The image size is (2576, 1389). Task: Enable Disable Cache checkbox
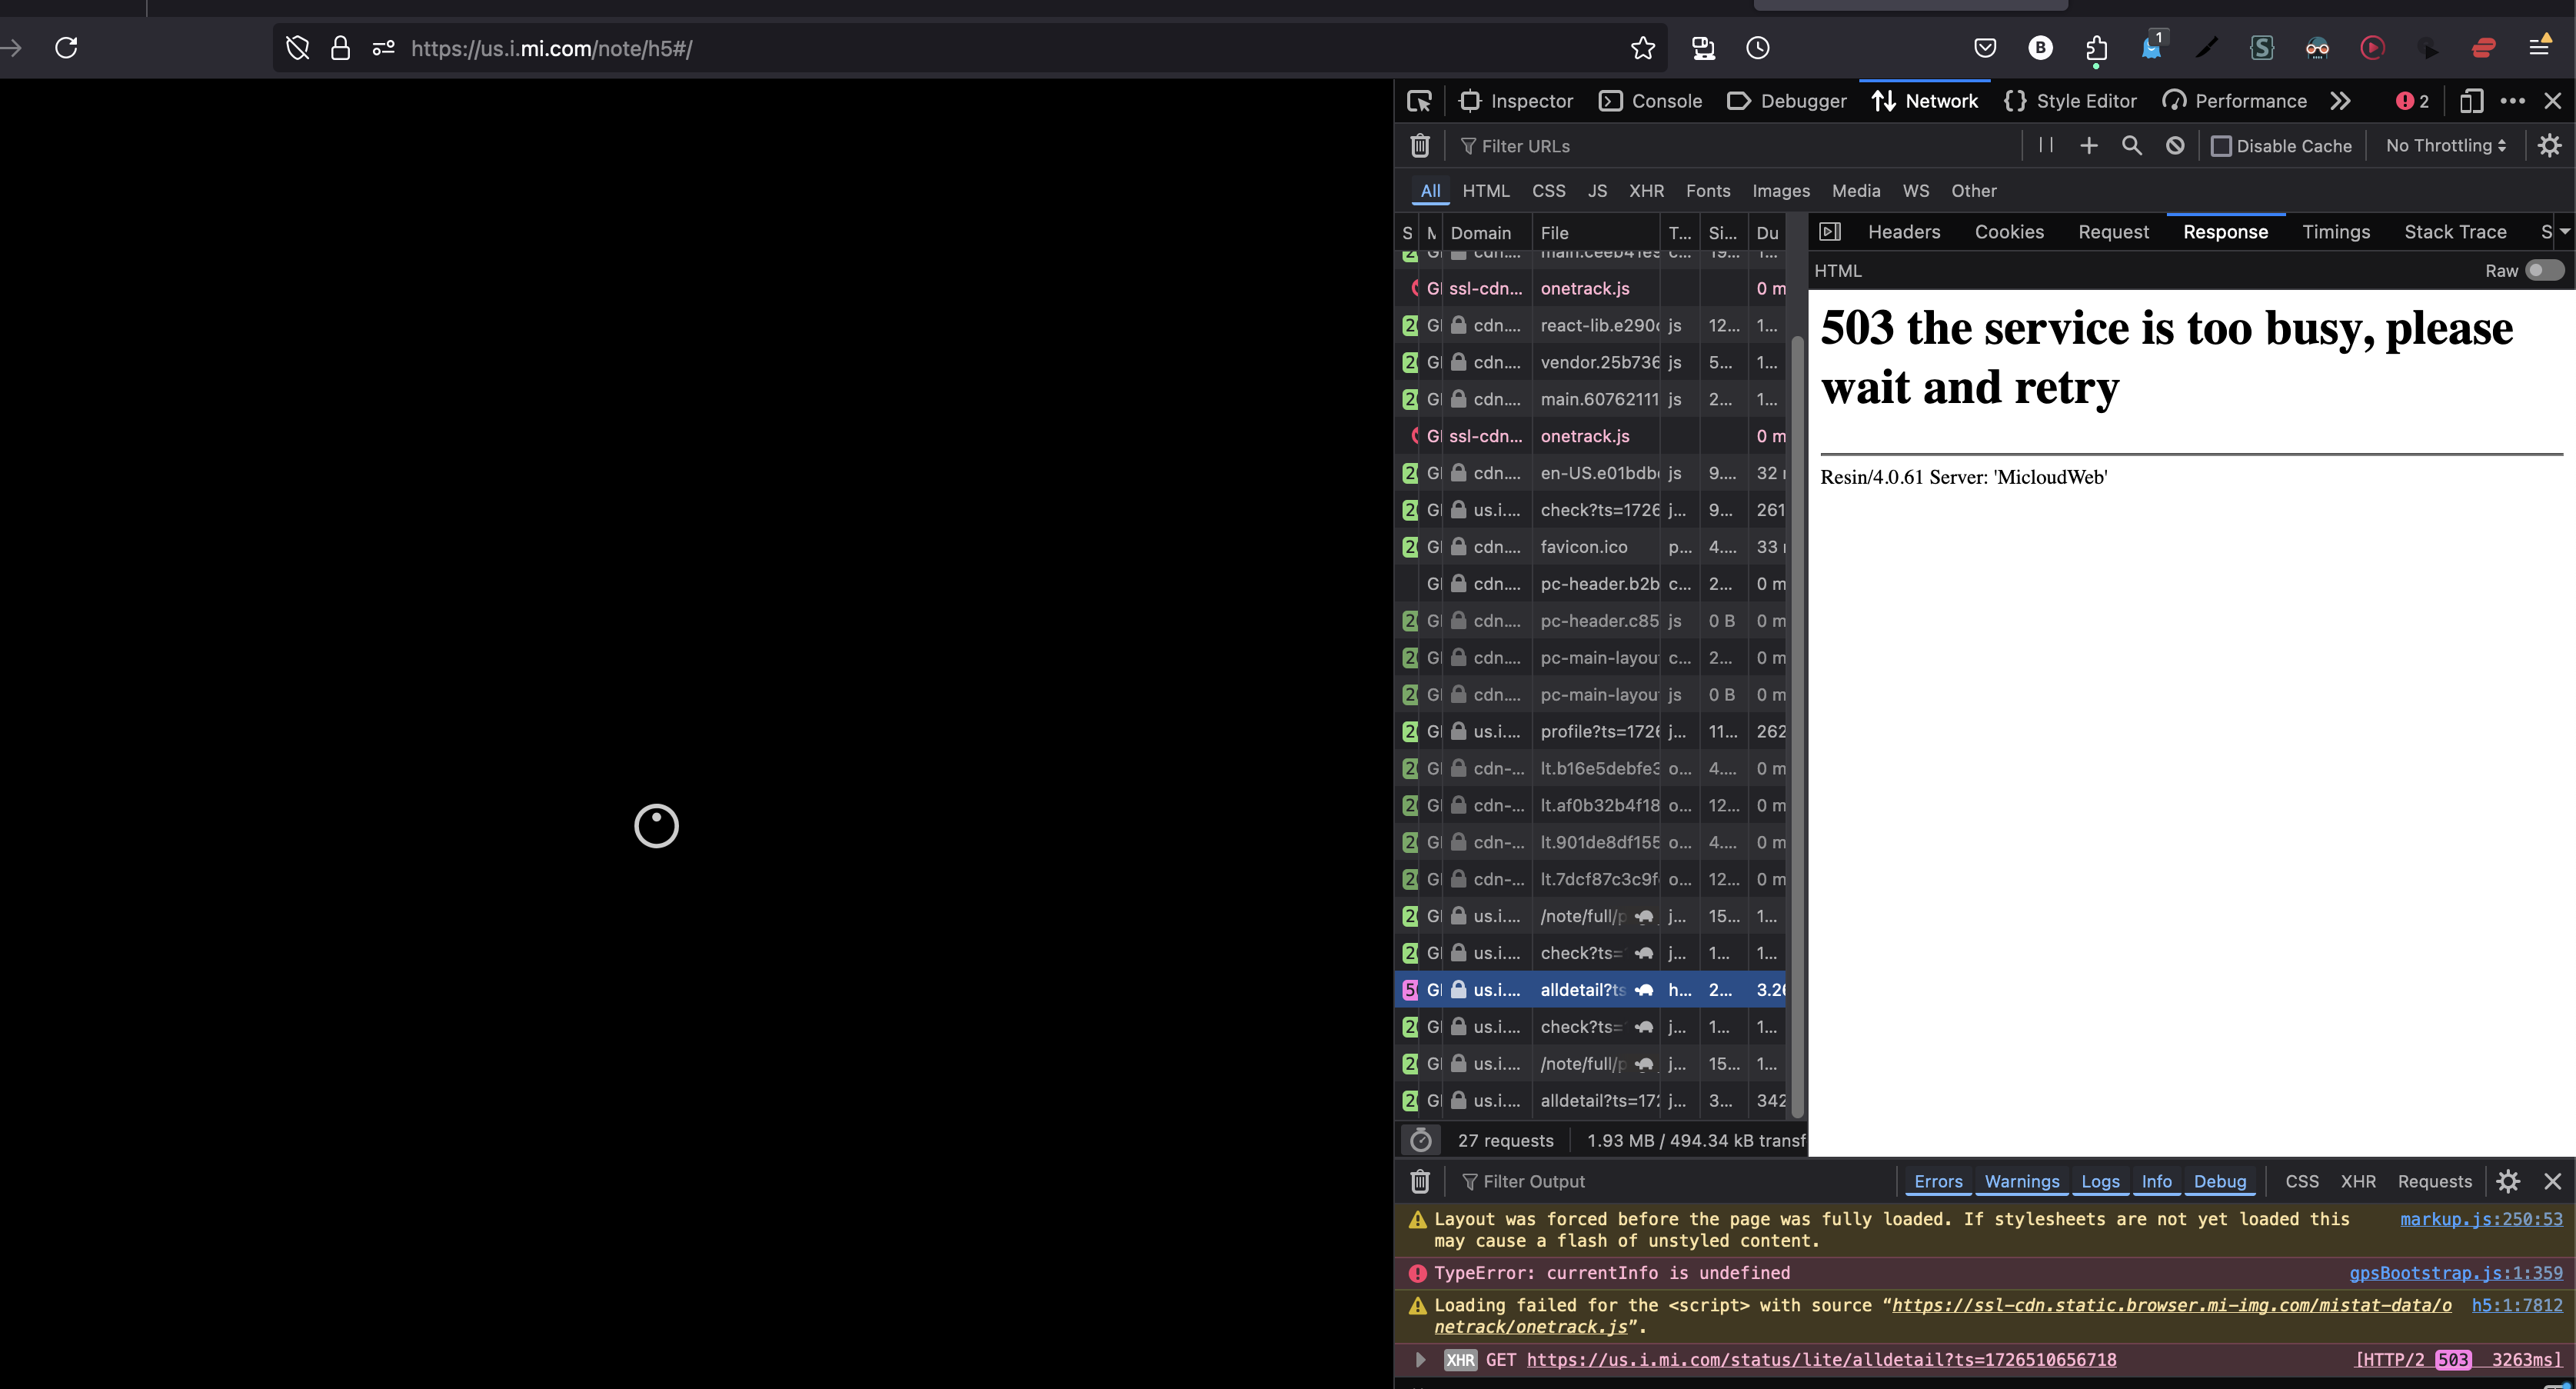2221,146
